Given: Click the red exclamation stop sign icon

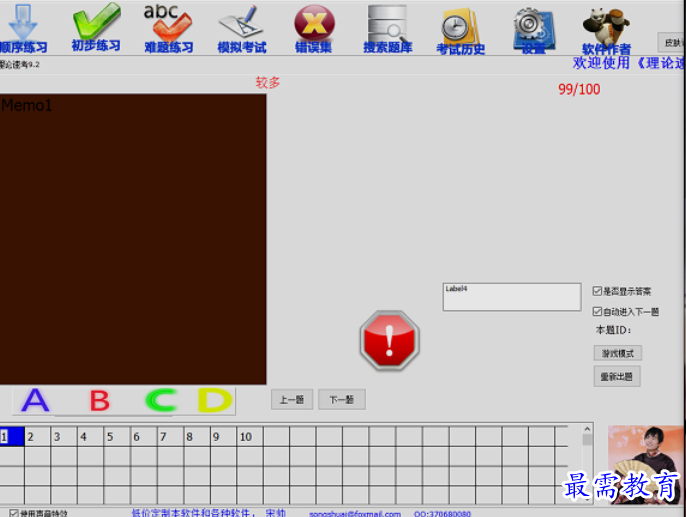Looking at the screenshot, I should [389, 340].
